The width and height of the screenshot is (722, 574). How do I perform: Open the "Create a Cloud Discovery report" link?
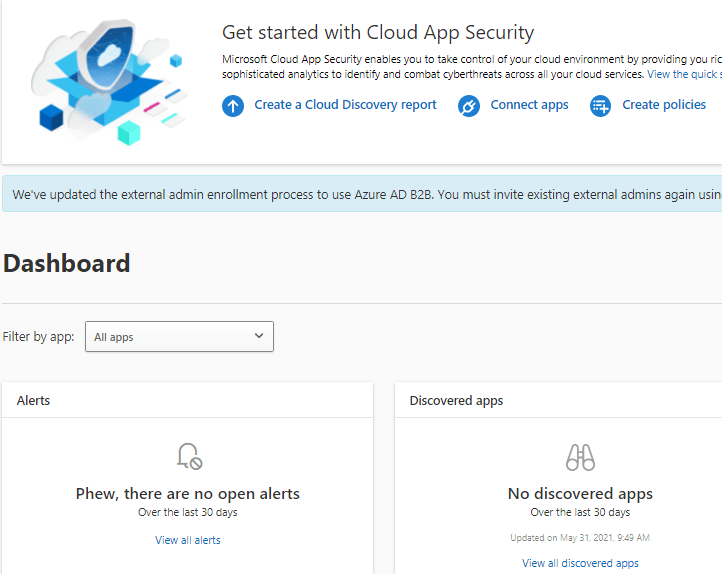coord(345,105)
